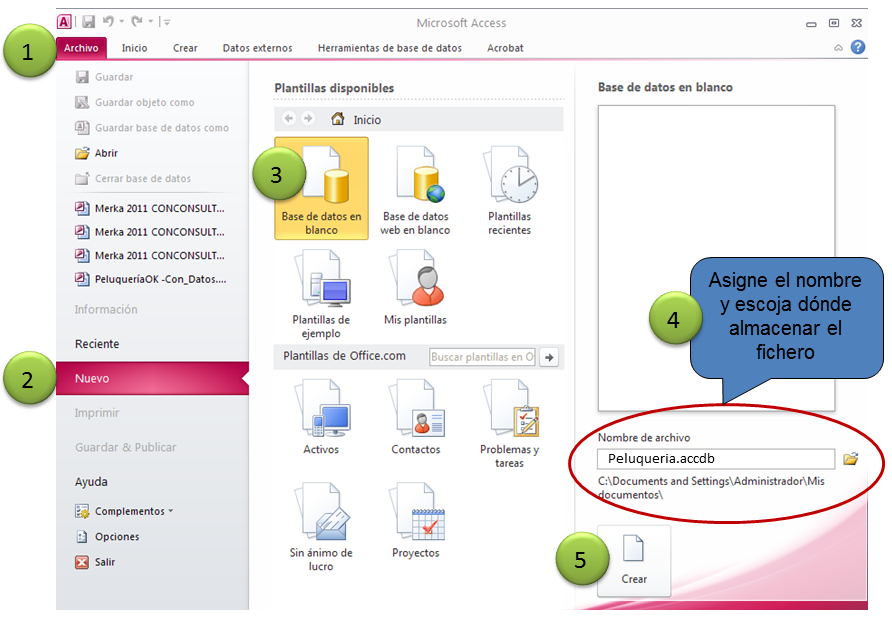Click Abrir to open a database
The height and width of the screenshot is (620, 892).
(96, 153)
